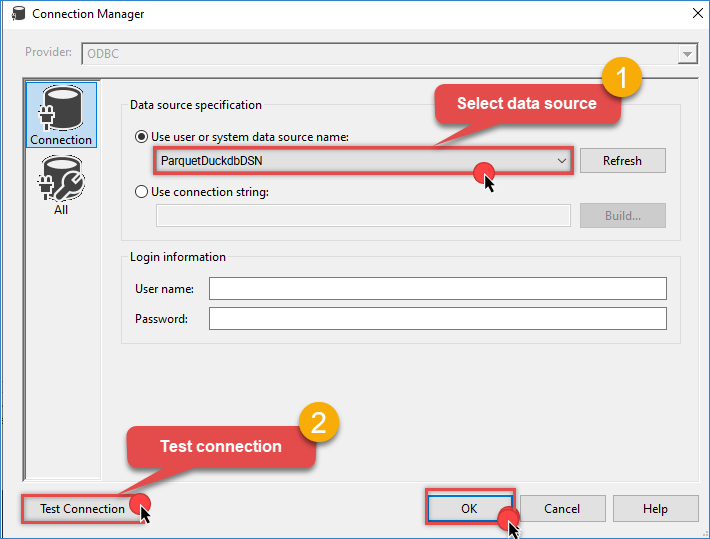This screenshot has width=710, height=539.
Task: Open the Provider ODBC dropdown arrow
Action: [x=687, y=53]
